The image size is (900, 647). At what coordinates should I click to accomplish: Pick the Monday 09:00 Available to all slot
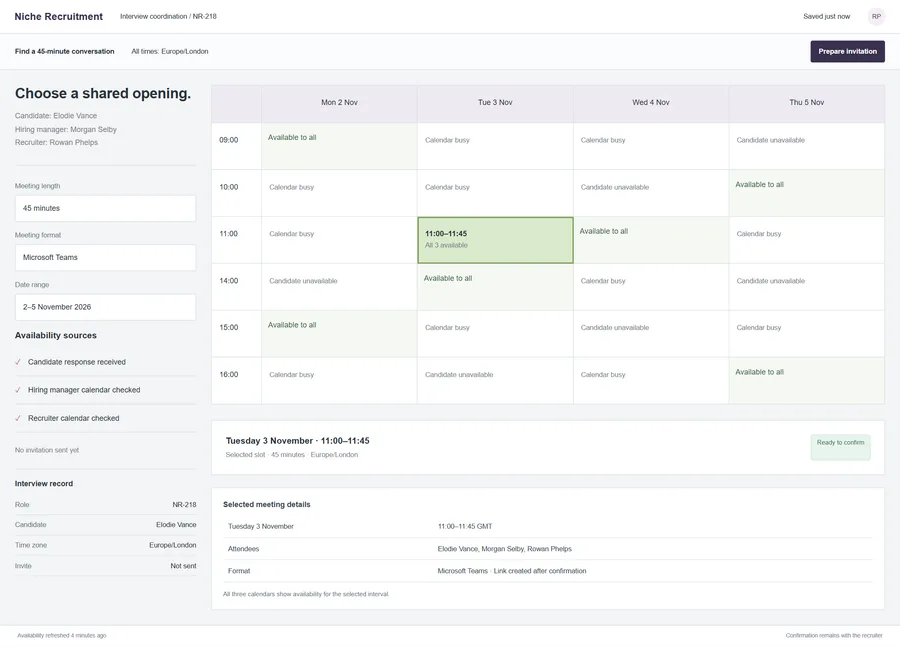point(339,146)
